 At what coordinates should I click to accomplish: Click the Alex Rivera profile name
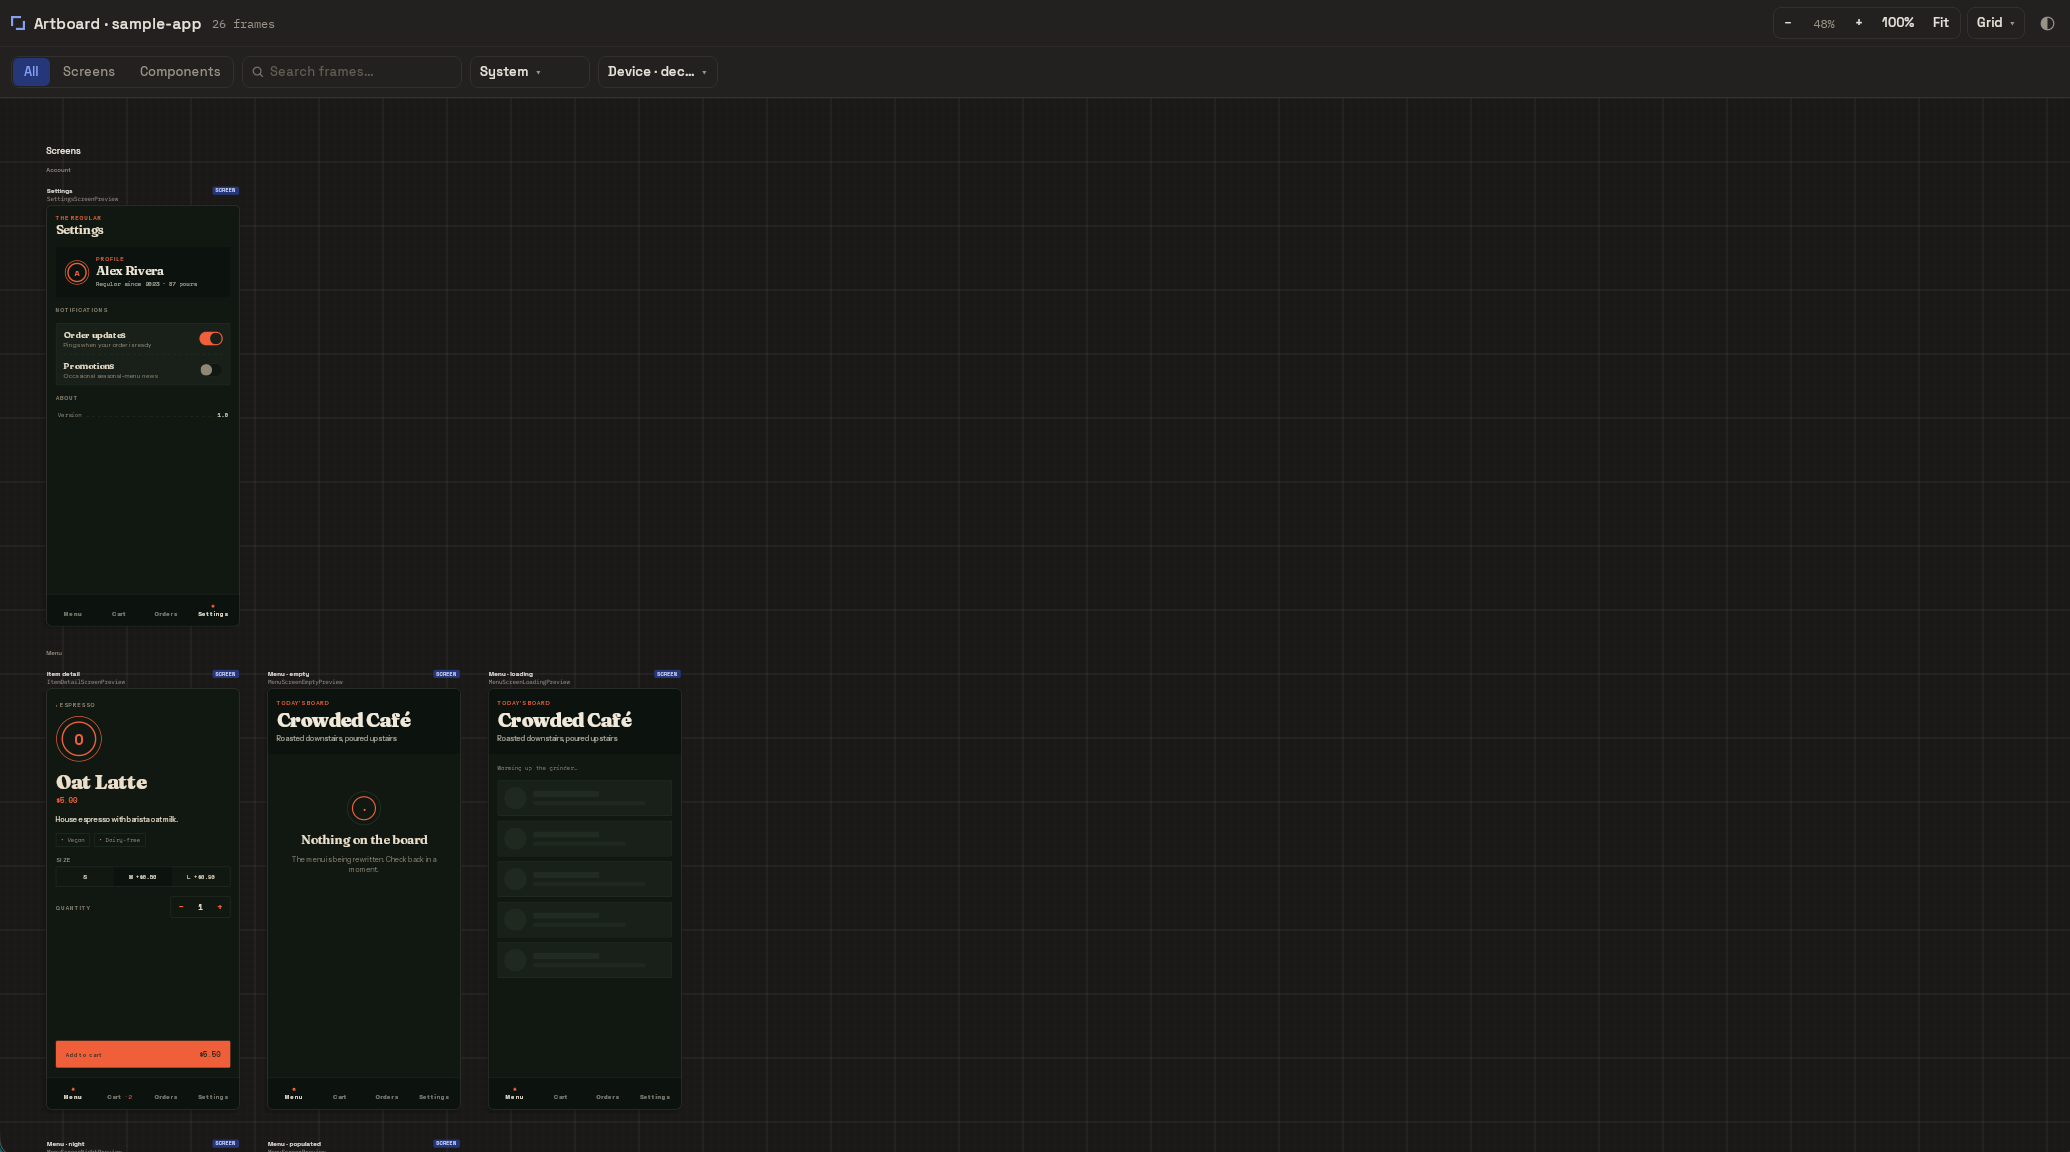click(130, 271)
